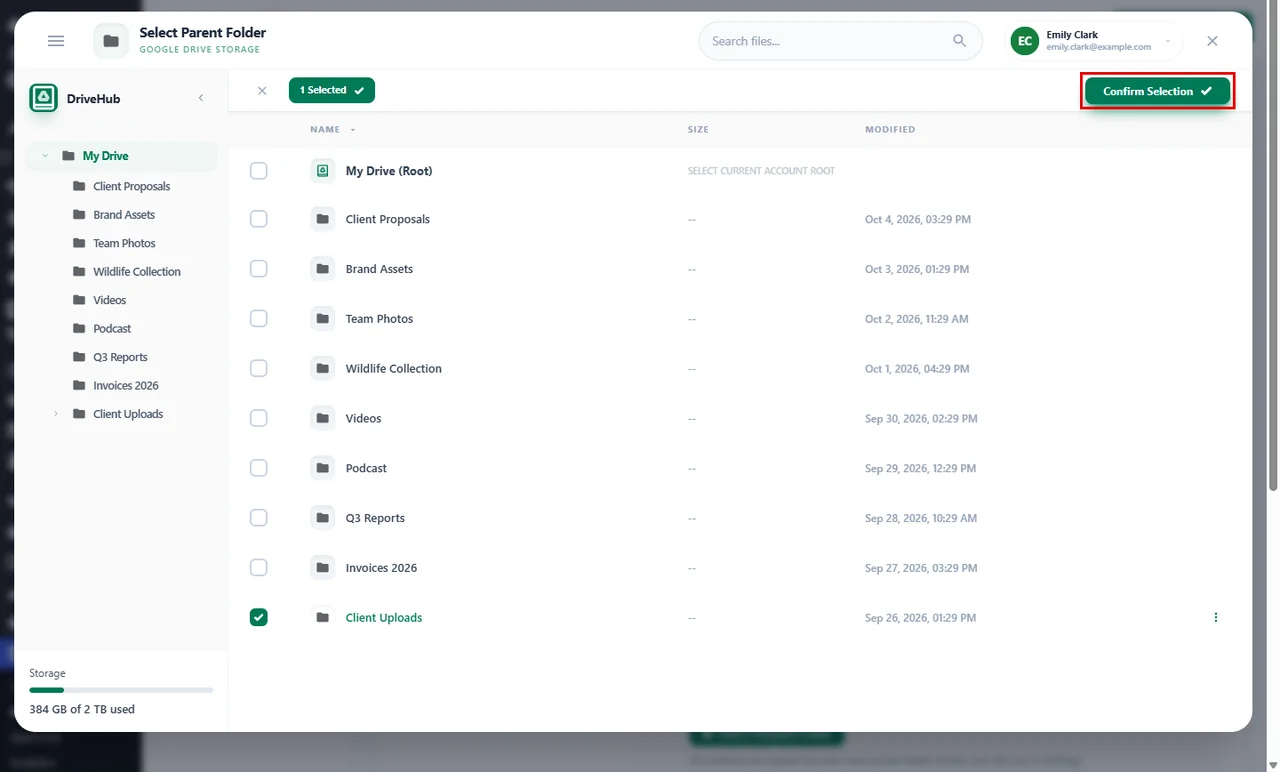Click the Client Proposals folder icon in list
Viewport: 1280px width, 772px height.
(x=322, y=220)
